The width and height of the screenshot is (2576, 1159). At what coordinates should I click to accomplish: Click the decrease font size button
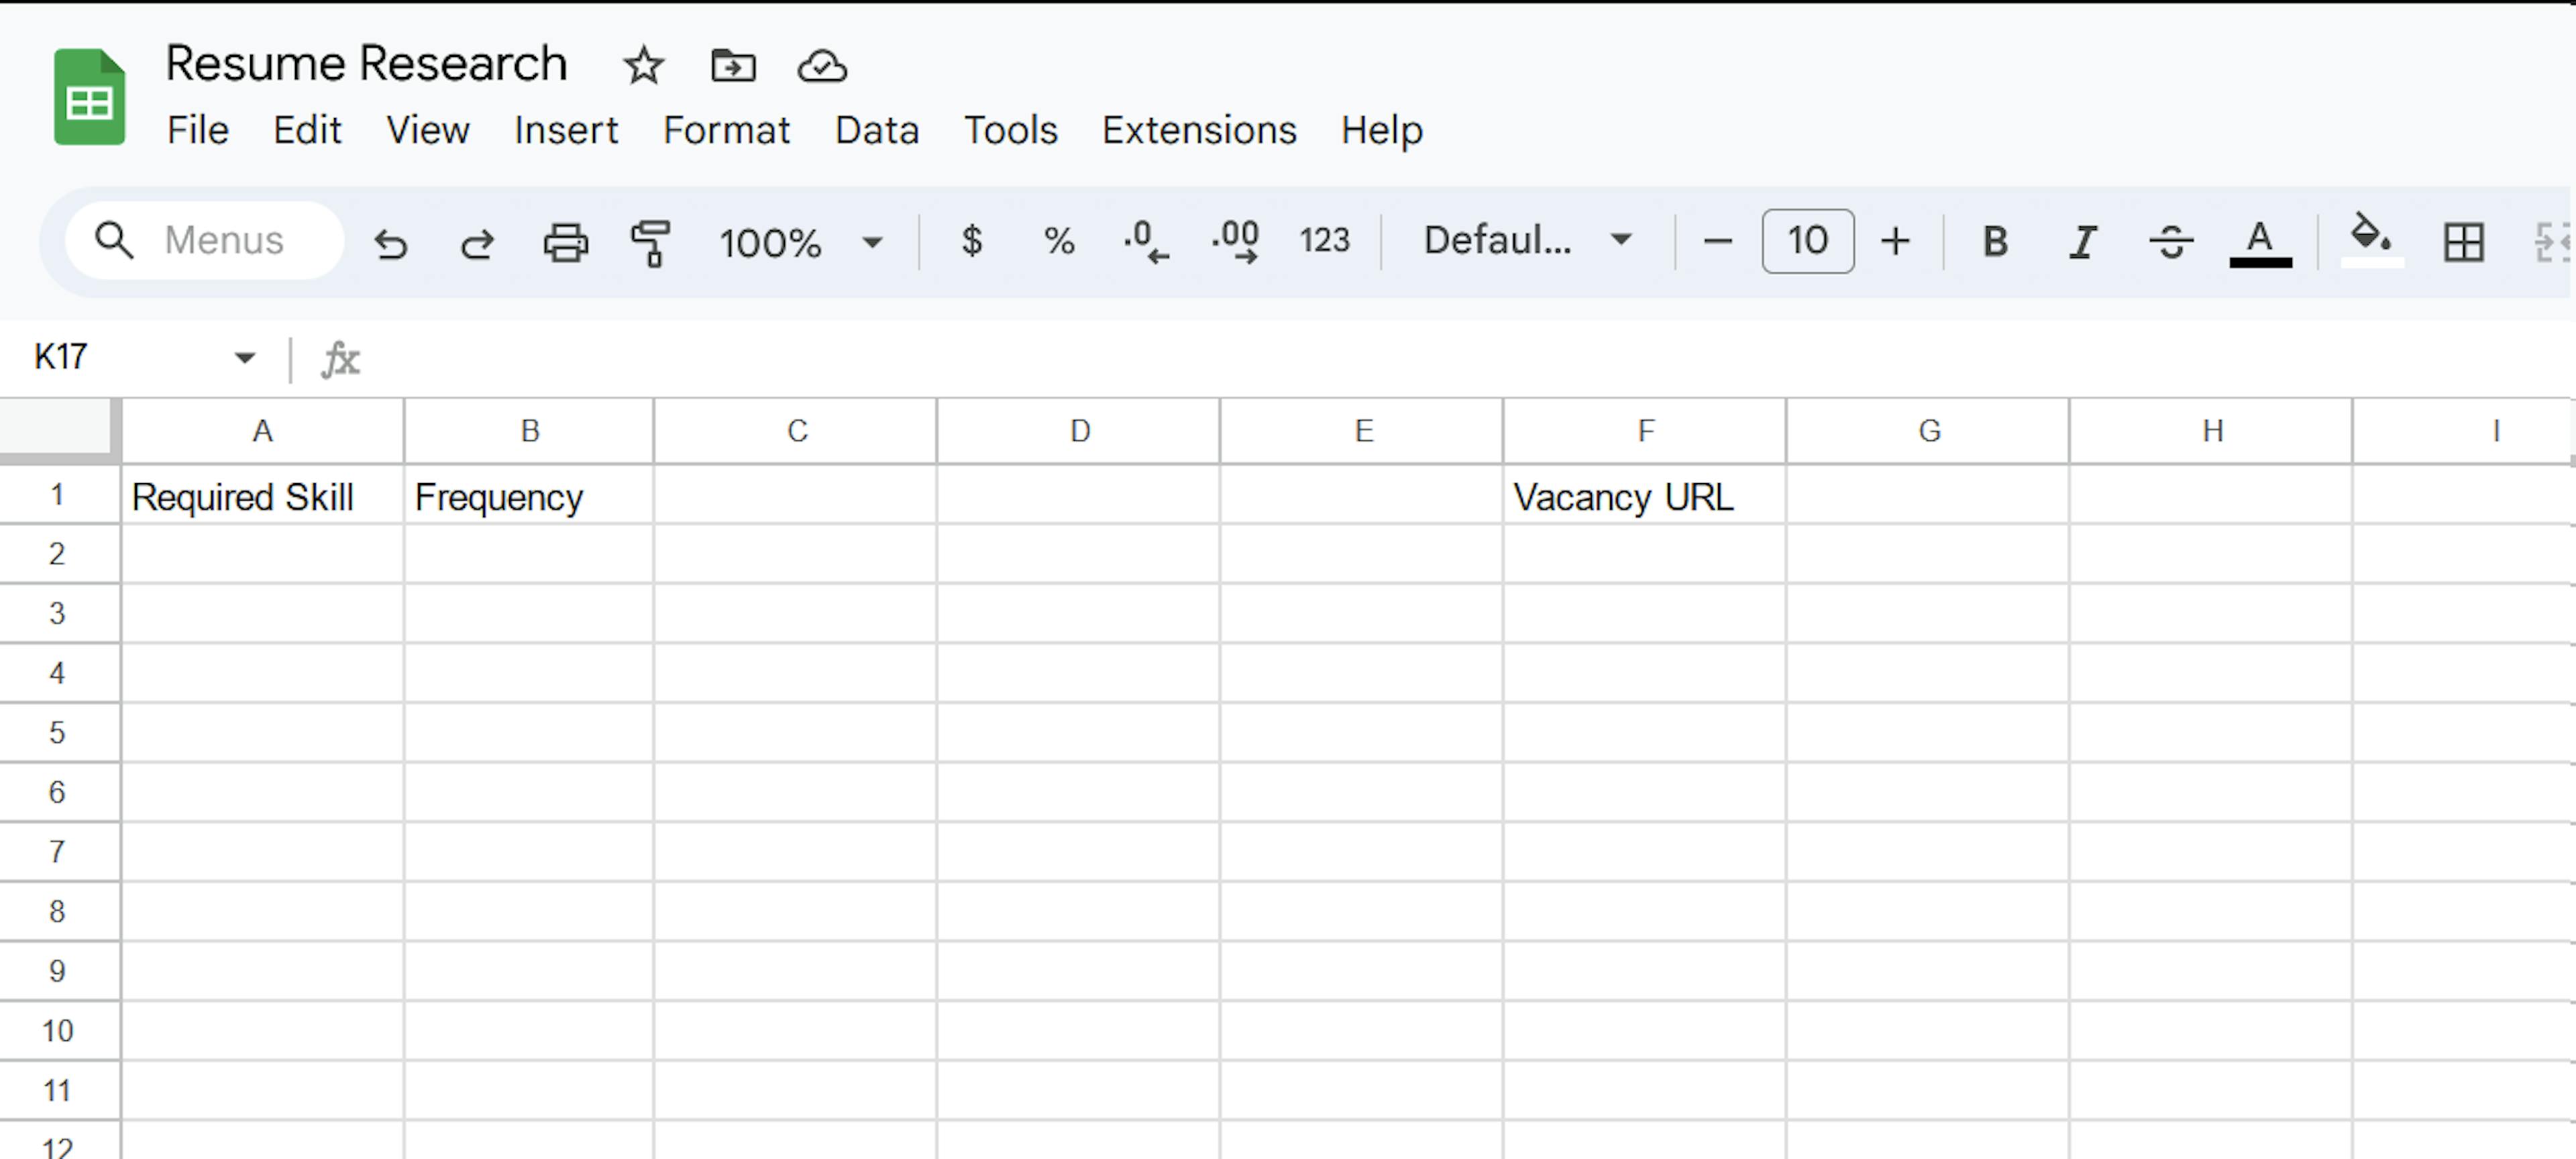click(x=1720, y=242)
